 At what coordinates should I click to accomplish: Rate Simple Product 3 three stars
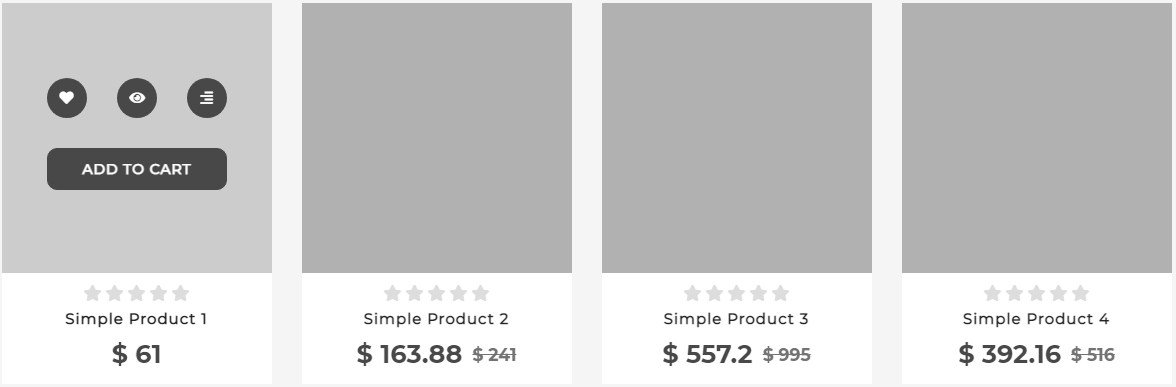[x=736, y=293]
